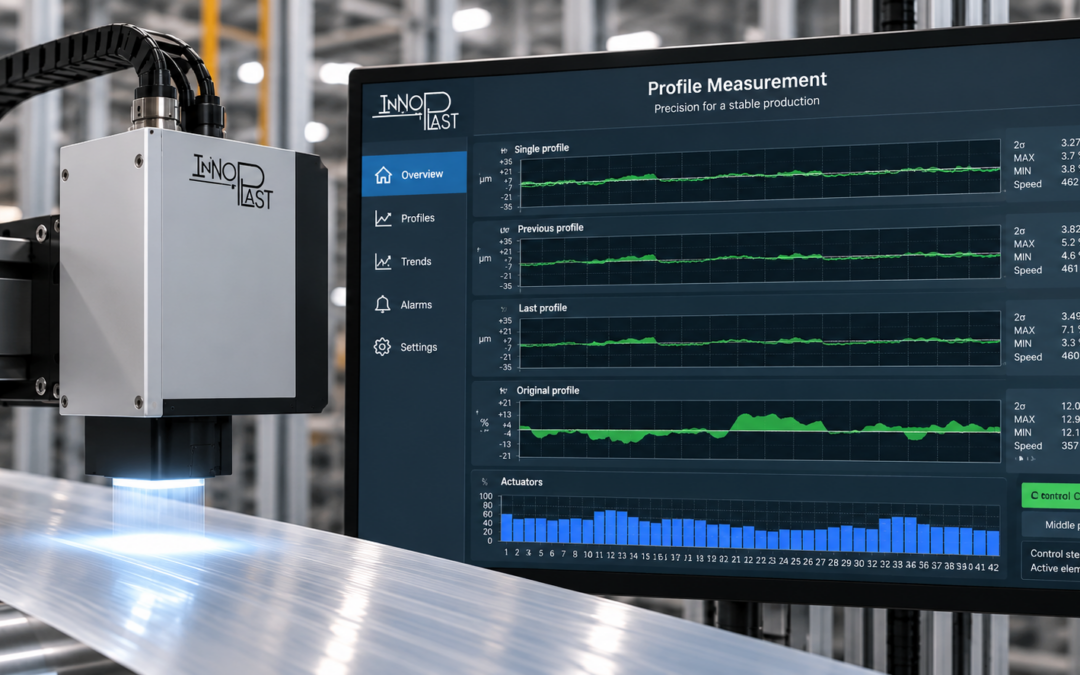Click the Original profile 2σ label
The width and height of the screenshot is (1080, 675).
(1019, 406)
